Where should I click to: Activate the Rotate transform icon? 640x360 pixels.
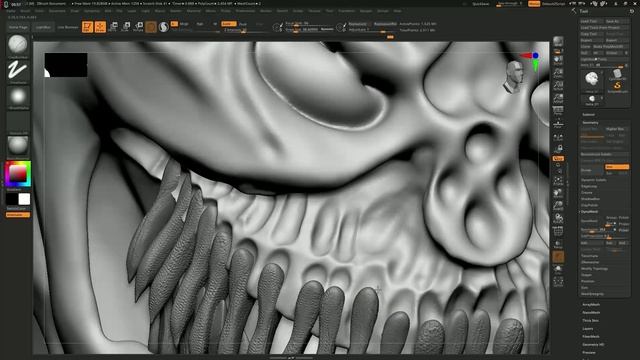[138, 27]
